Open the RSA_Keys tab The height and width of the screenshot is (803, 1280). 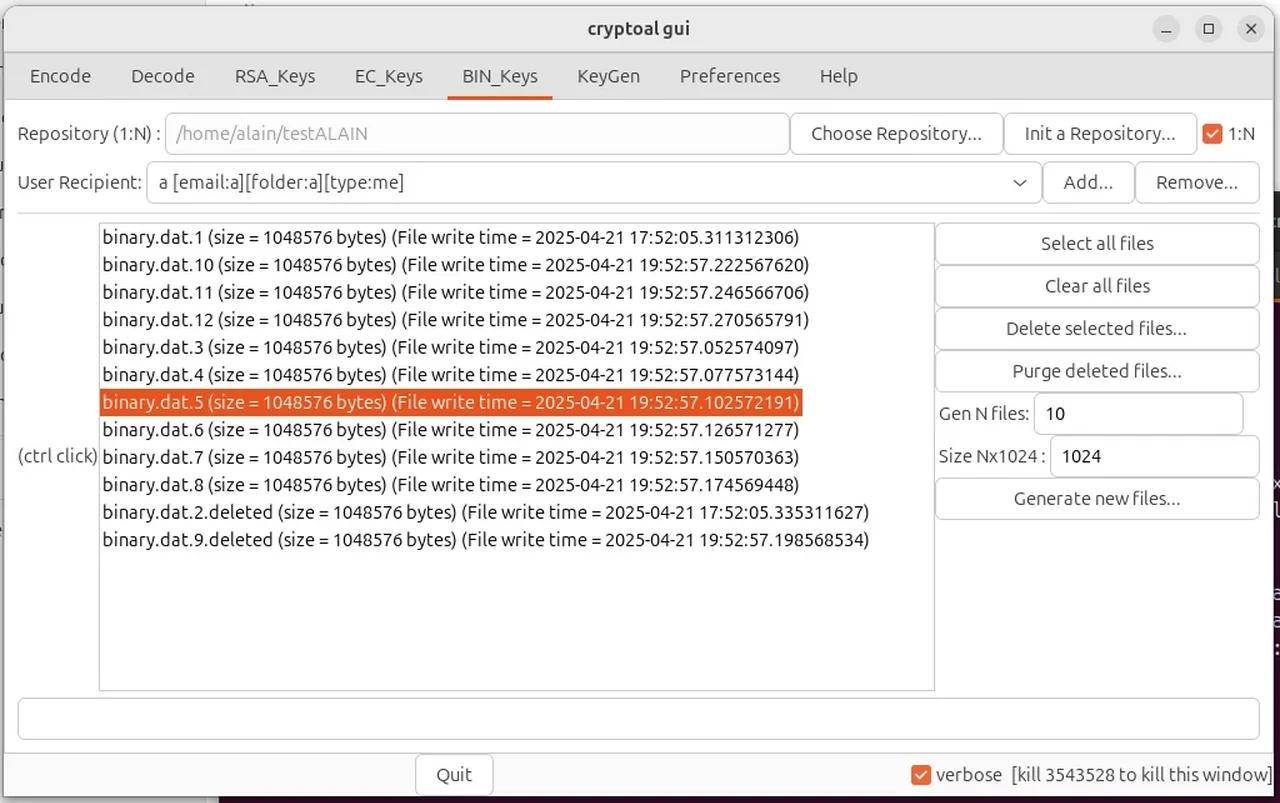pyautogui.click(x=274, y=76)
